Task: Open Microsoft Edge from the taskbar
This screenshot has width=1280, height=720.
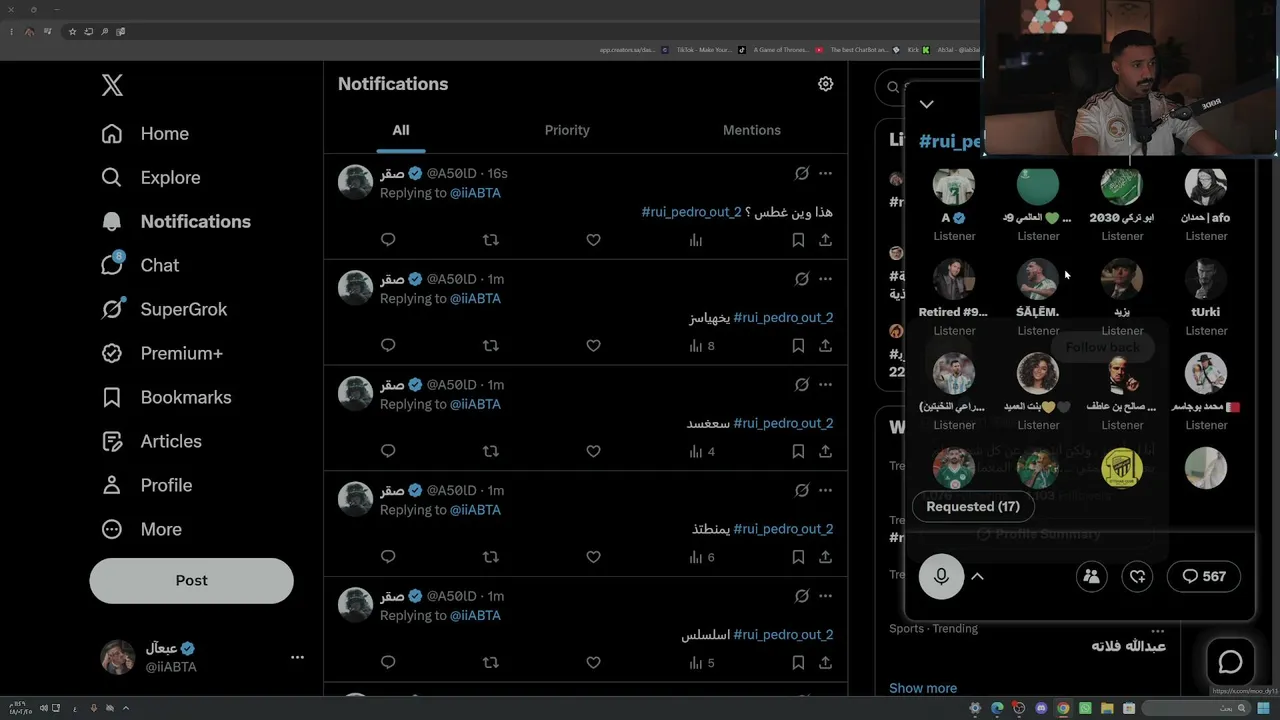Action: 997,708
